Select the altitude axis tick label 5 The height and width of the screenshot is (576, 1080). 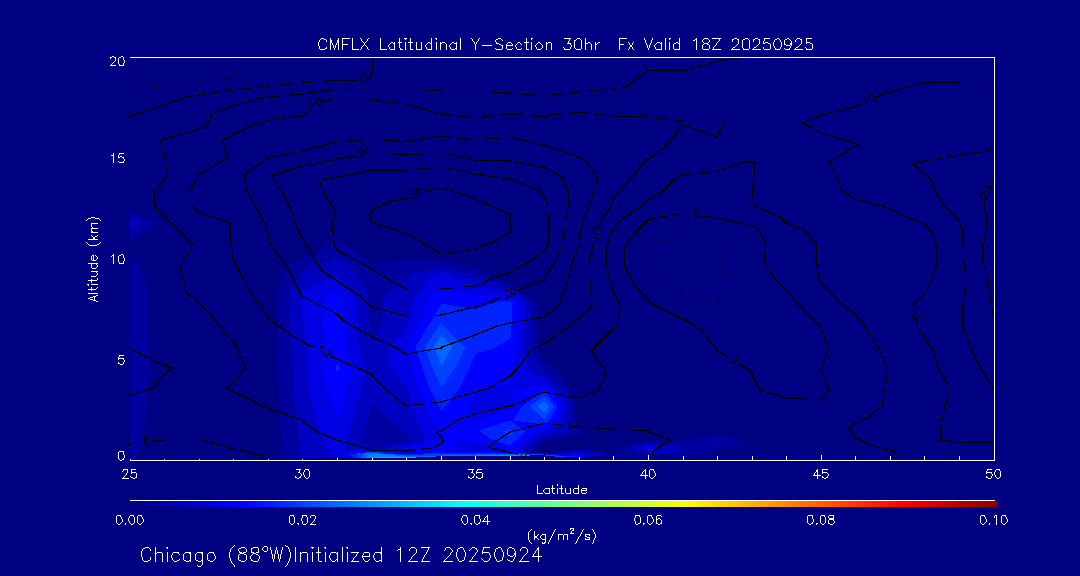(121, 359)
